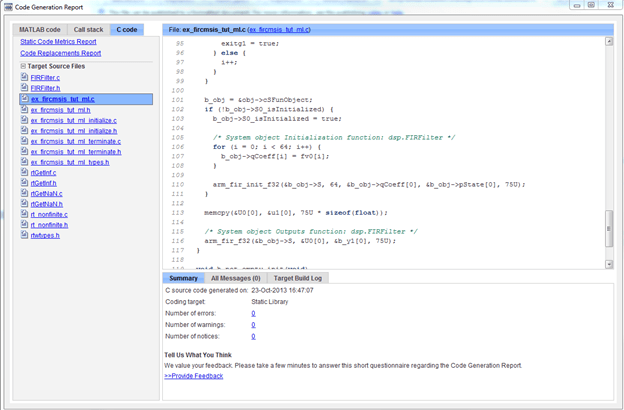Click the file icon next to rtwtypes.h
The image size is (624, 410).
(24, 236)
